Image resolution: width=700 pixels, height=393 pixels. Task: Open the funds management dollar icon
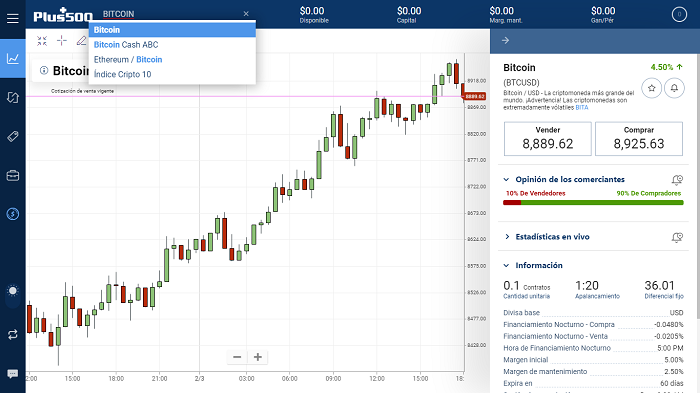[x=12, y=214]
